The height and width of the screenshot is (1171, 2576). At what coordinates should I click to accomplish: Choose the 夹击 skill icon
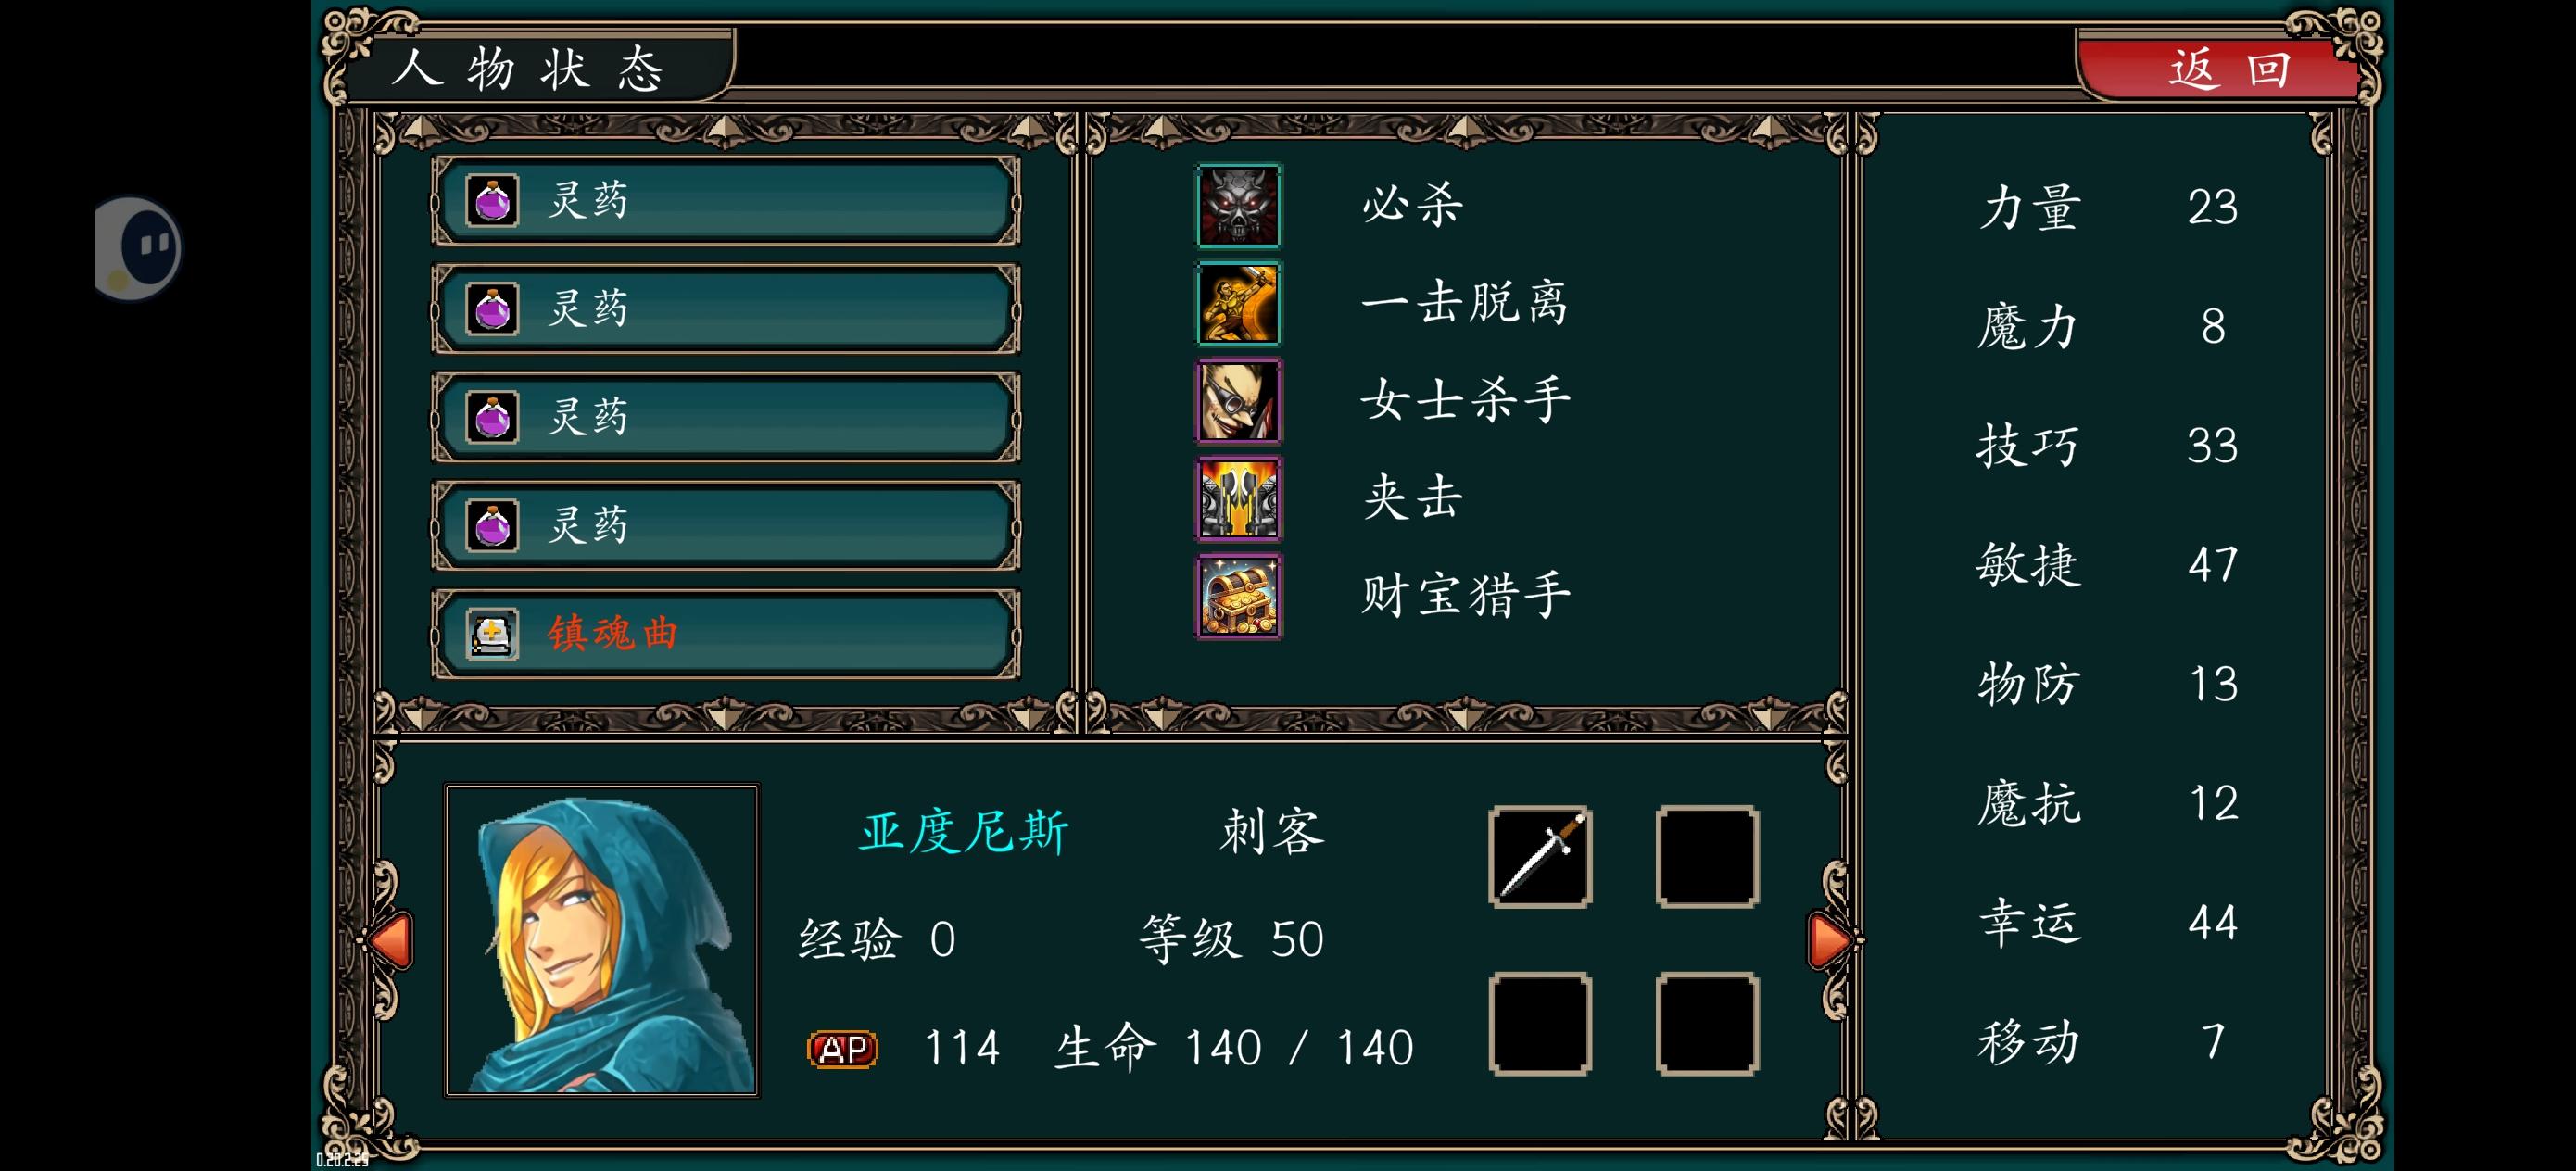1238,499
